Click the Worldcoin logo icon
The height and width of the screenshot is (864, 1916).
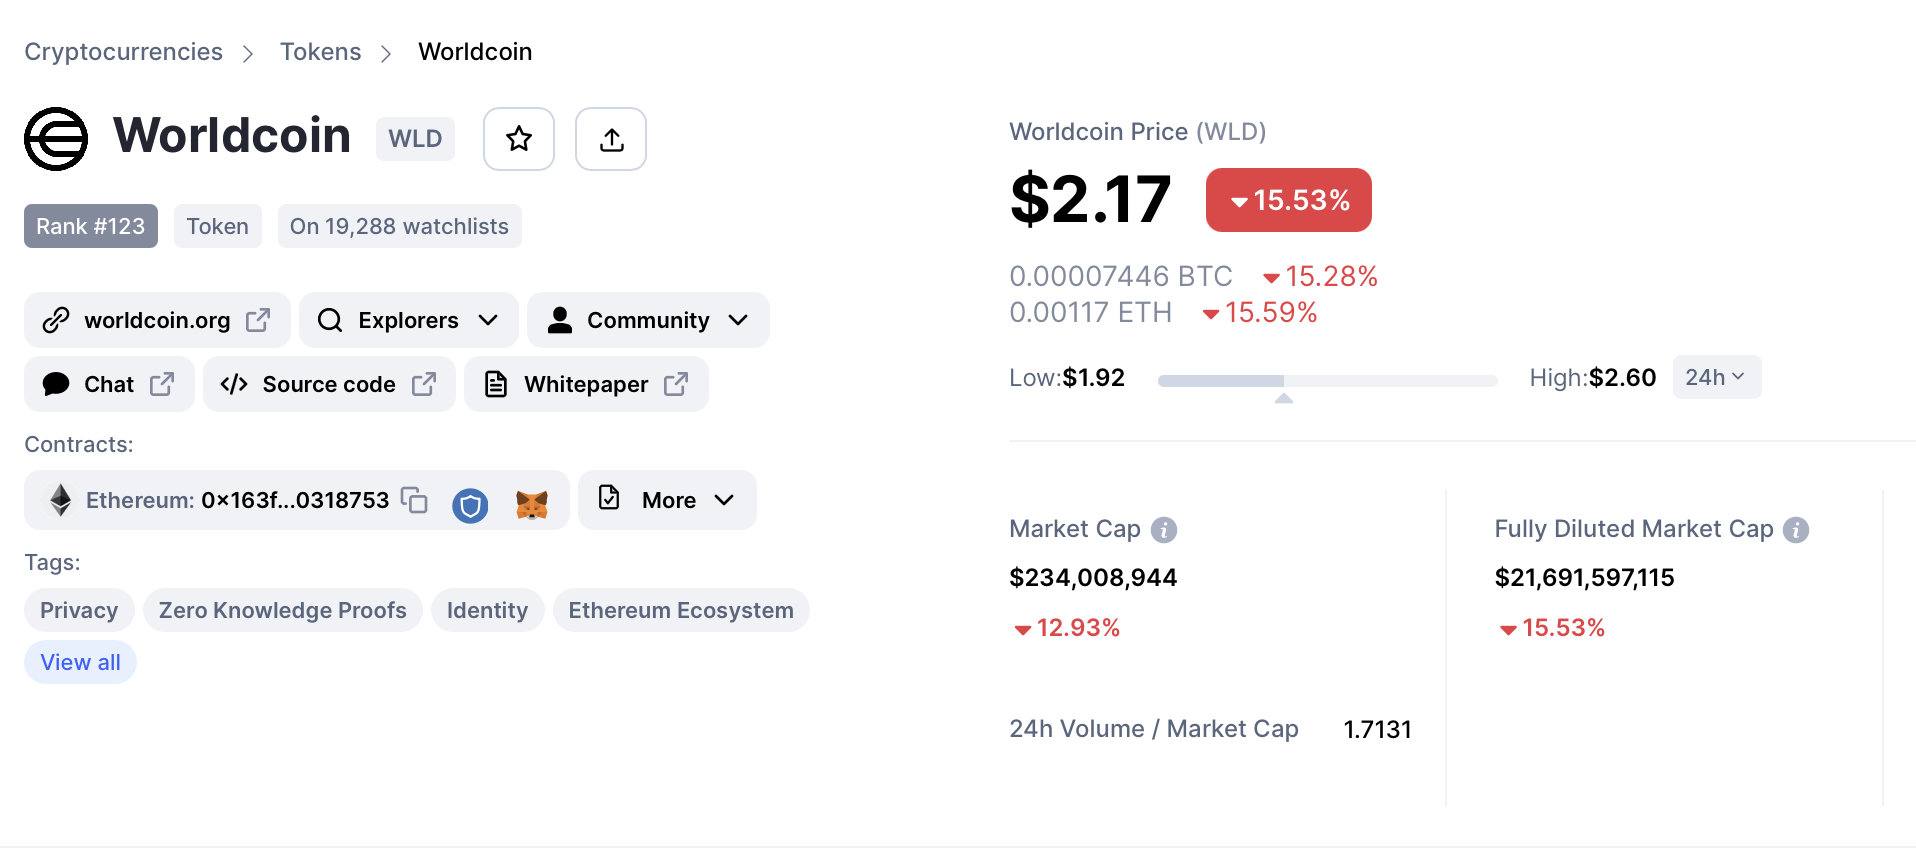(x=56, y=139)
